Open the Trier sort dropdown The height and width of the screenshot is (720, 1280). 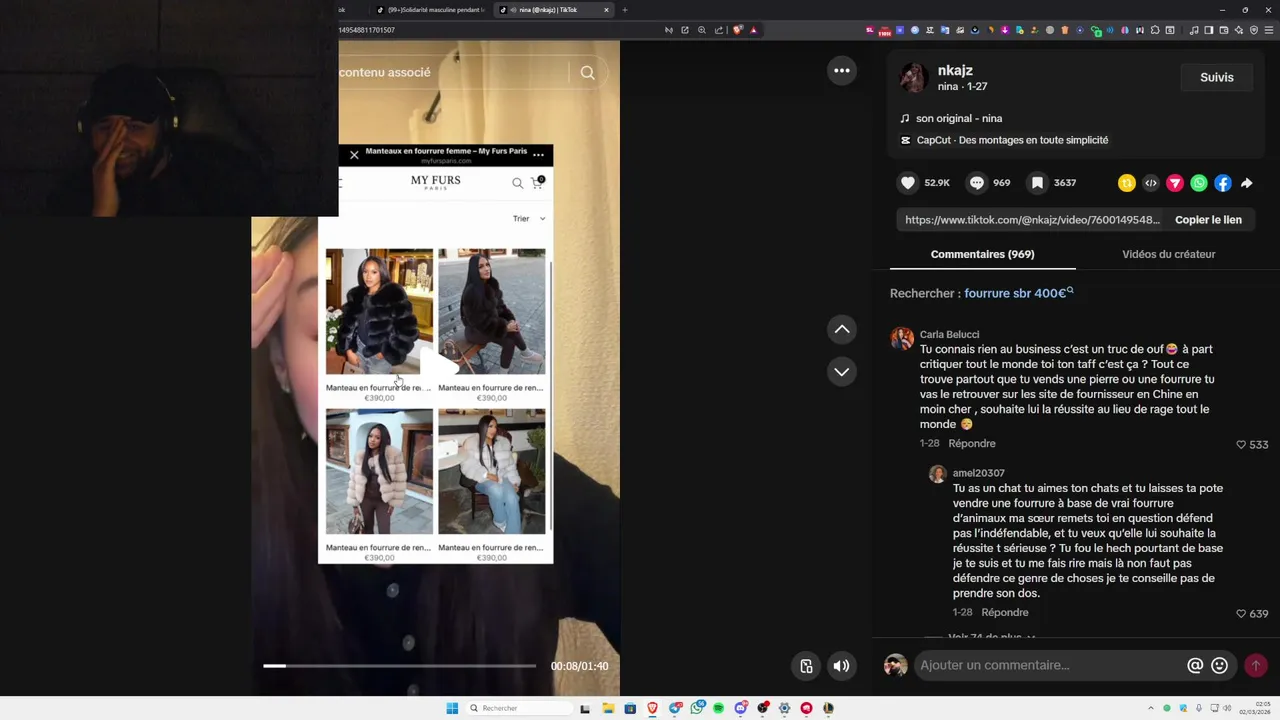(x=529, y=218)
